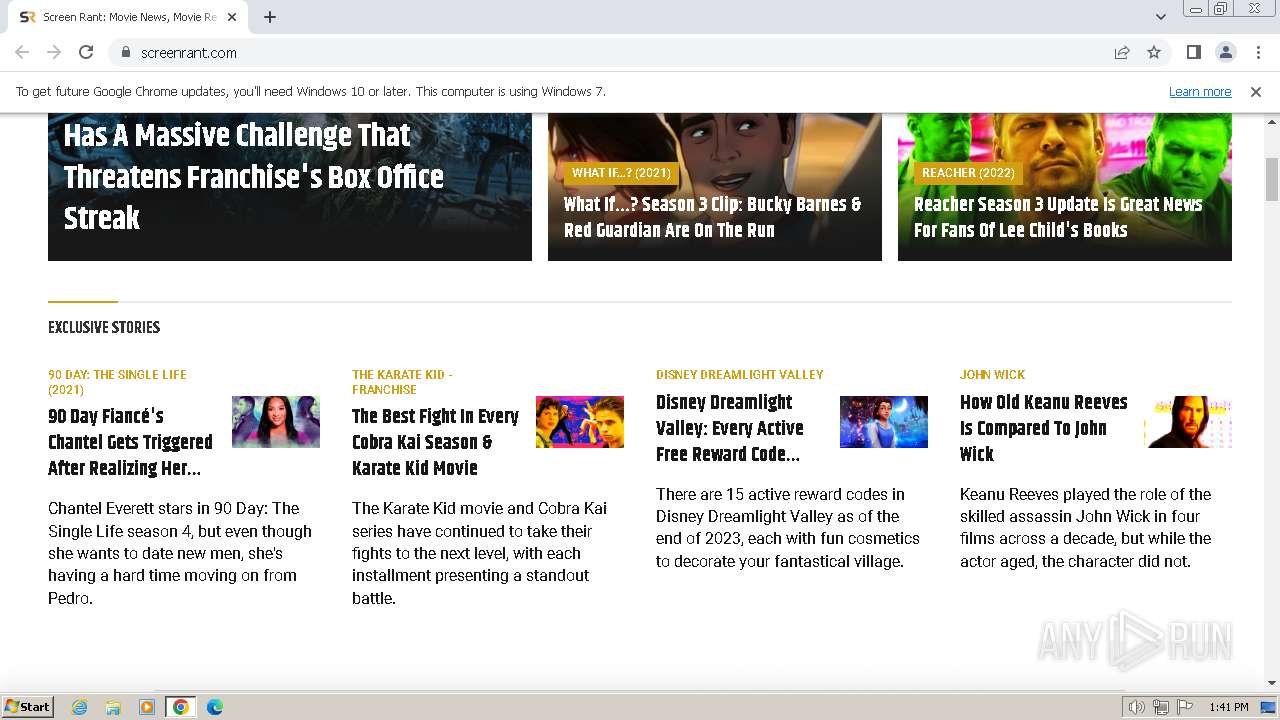Screen dimensions: 1280x720
Task: Click Disney Dreamlight Valley category label
Action: pos(739,374)
